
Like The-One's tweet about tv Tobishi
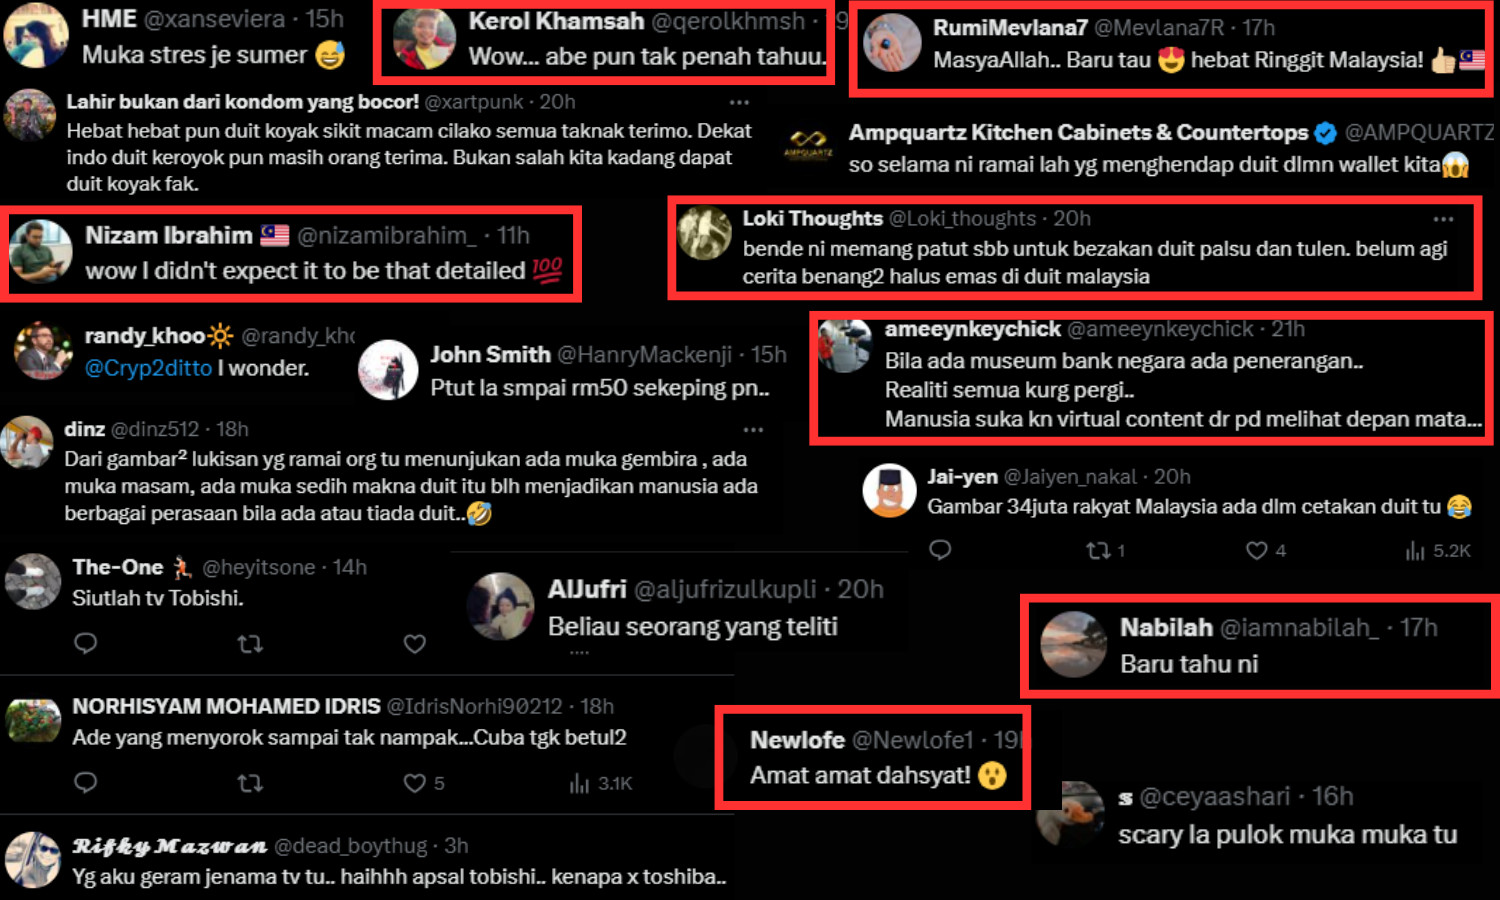tap(415, 644)
